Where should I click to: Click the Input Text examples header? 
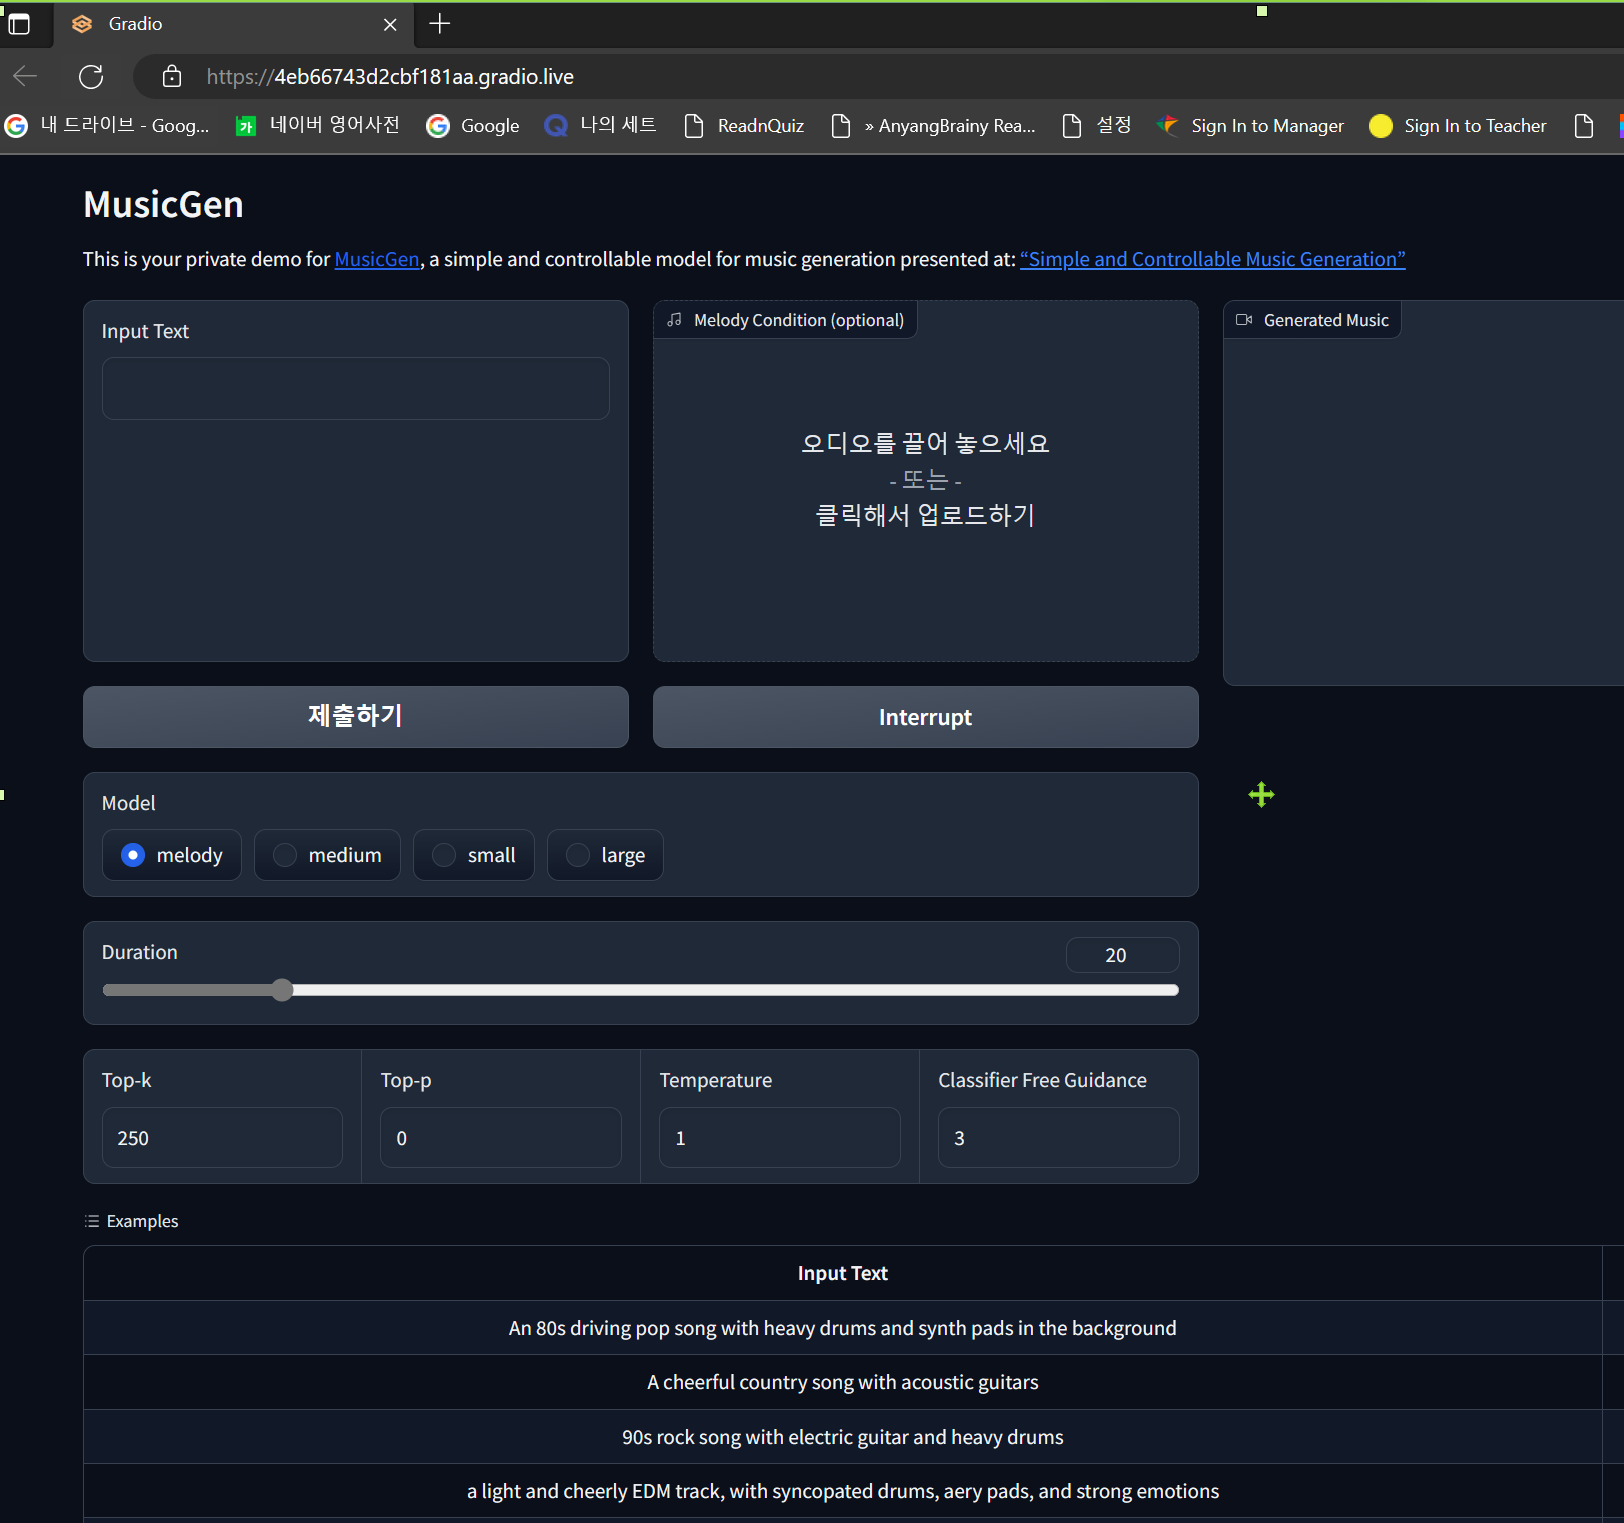843,1273
